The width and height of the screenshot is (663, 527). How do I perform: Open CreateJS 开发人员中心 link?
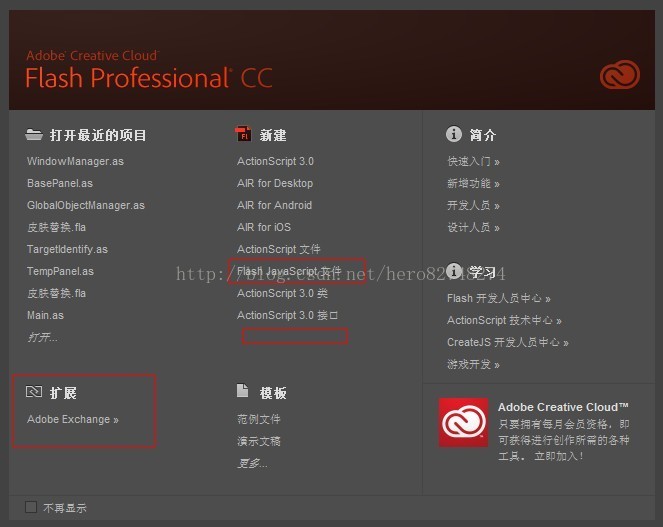pyautogui.click(x=508, y=342)
